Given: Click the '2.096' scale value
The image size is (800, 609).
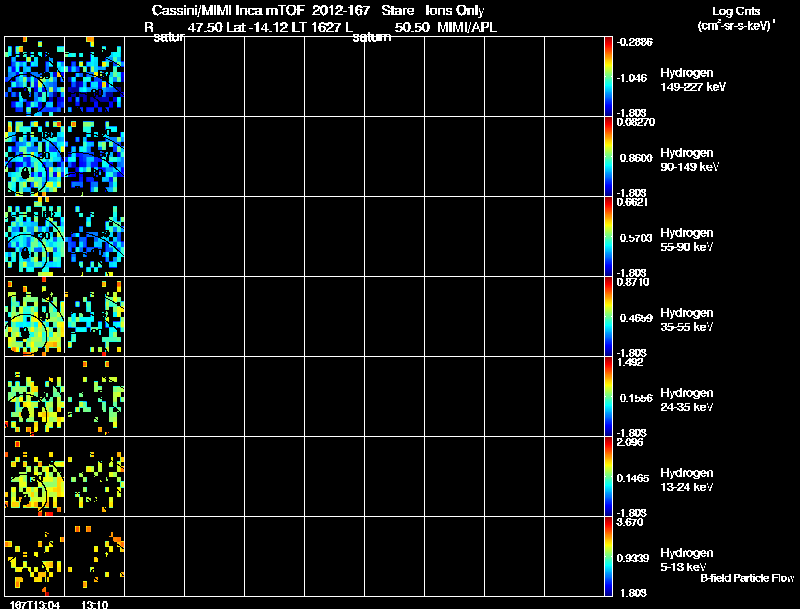Looking at the screenshot, I should click(x=630, y=442).
